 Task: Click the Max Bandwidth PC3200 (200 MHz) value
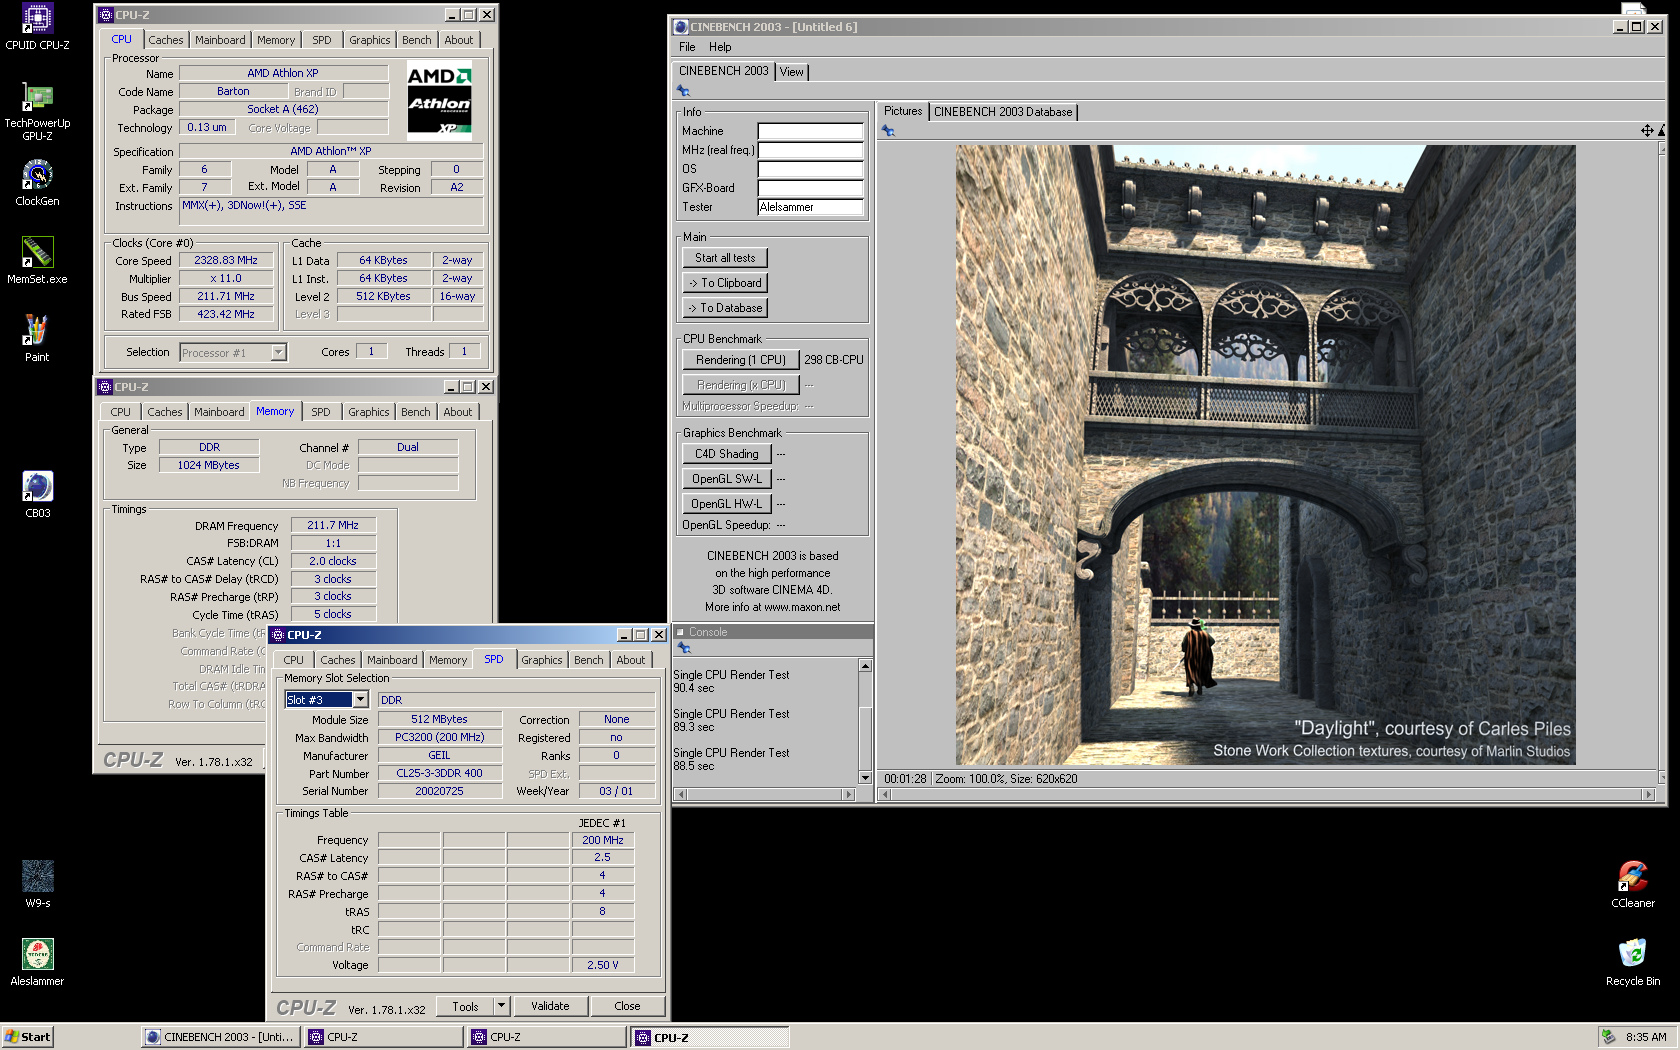click(x=439, y=737)
